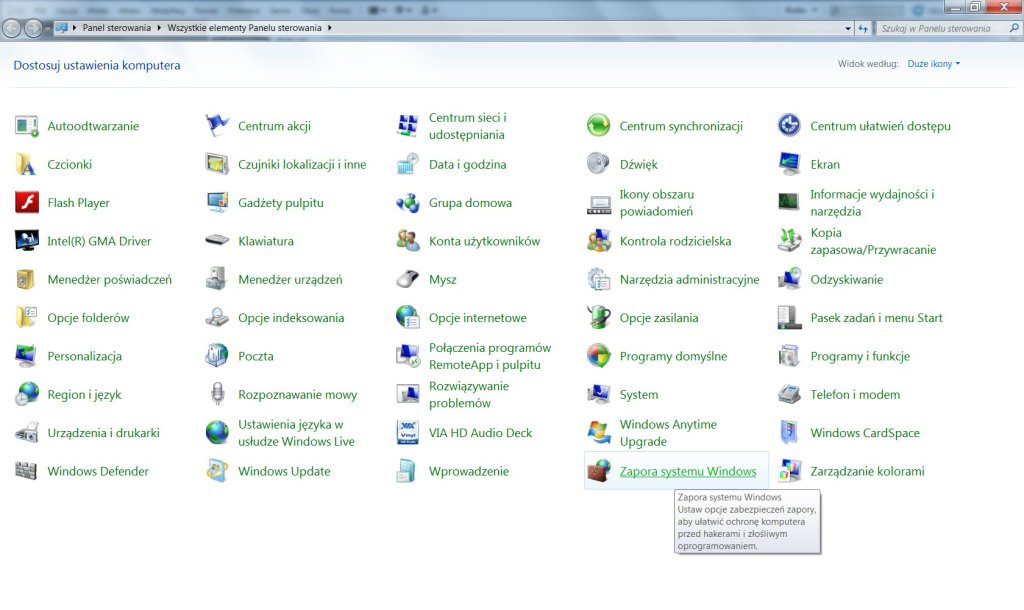Click the Klawiatura keyboard icon

coord(217,241)
